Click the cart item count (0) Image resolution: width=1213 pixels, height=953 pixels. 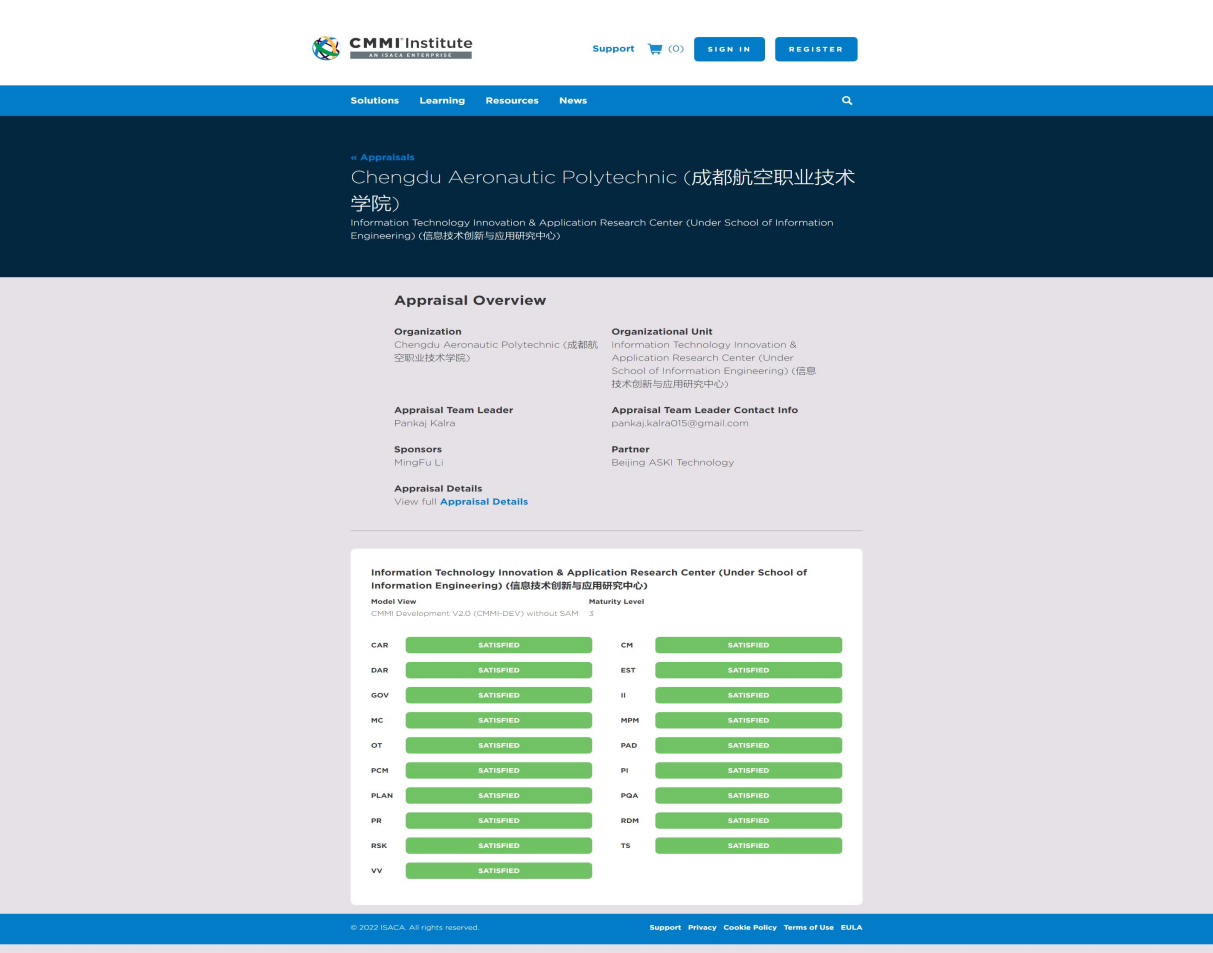click(676, 49)
